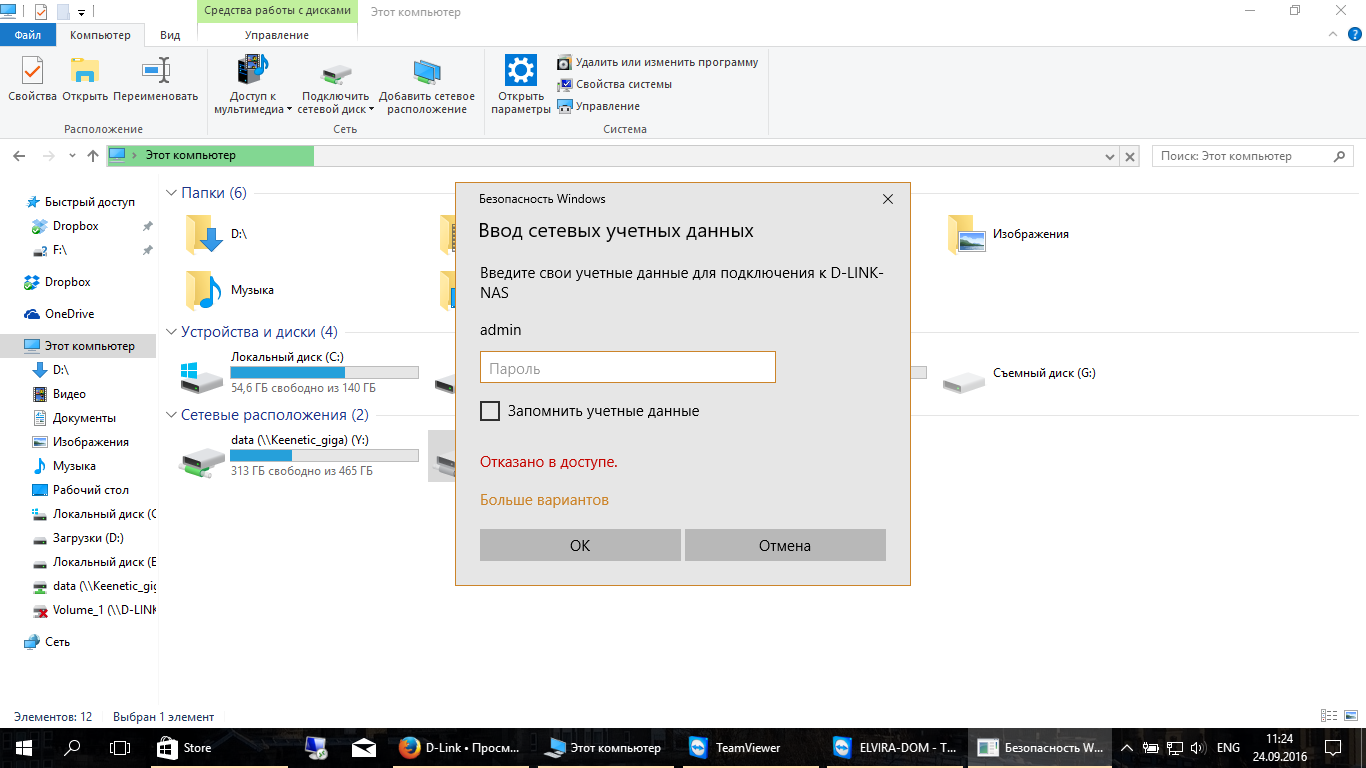Collapse the Network locations (Сетевые расположения) group
The height and width of the screenshot is (768, 1366).
(171, 415)
